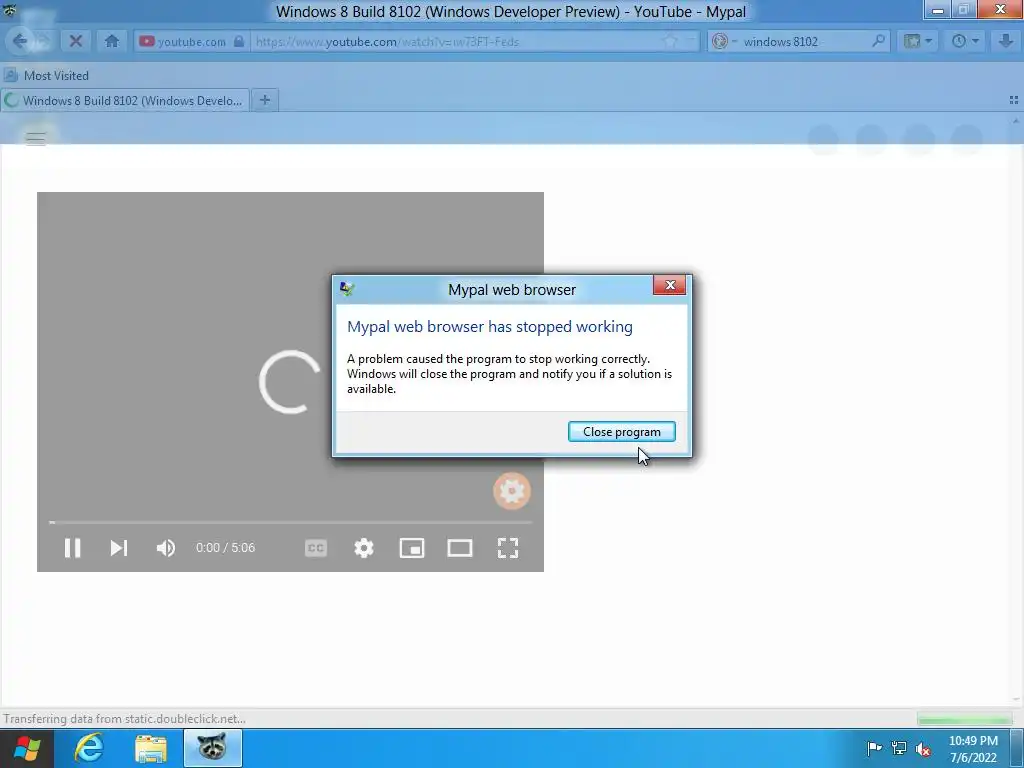This screenshot has height=768, width=1024.
Task: Click Close program in crash dialog
Action: point(621,432)
